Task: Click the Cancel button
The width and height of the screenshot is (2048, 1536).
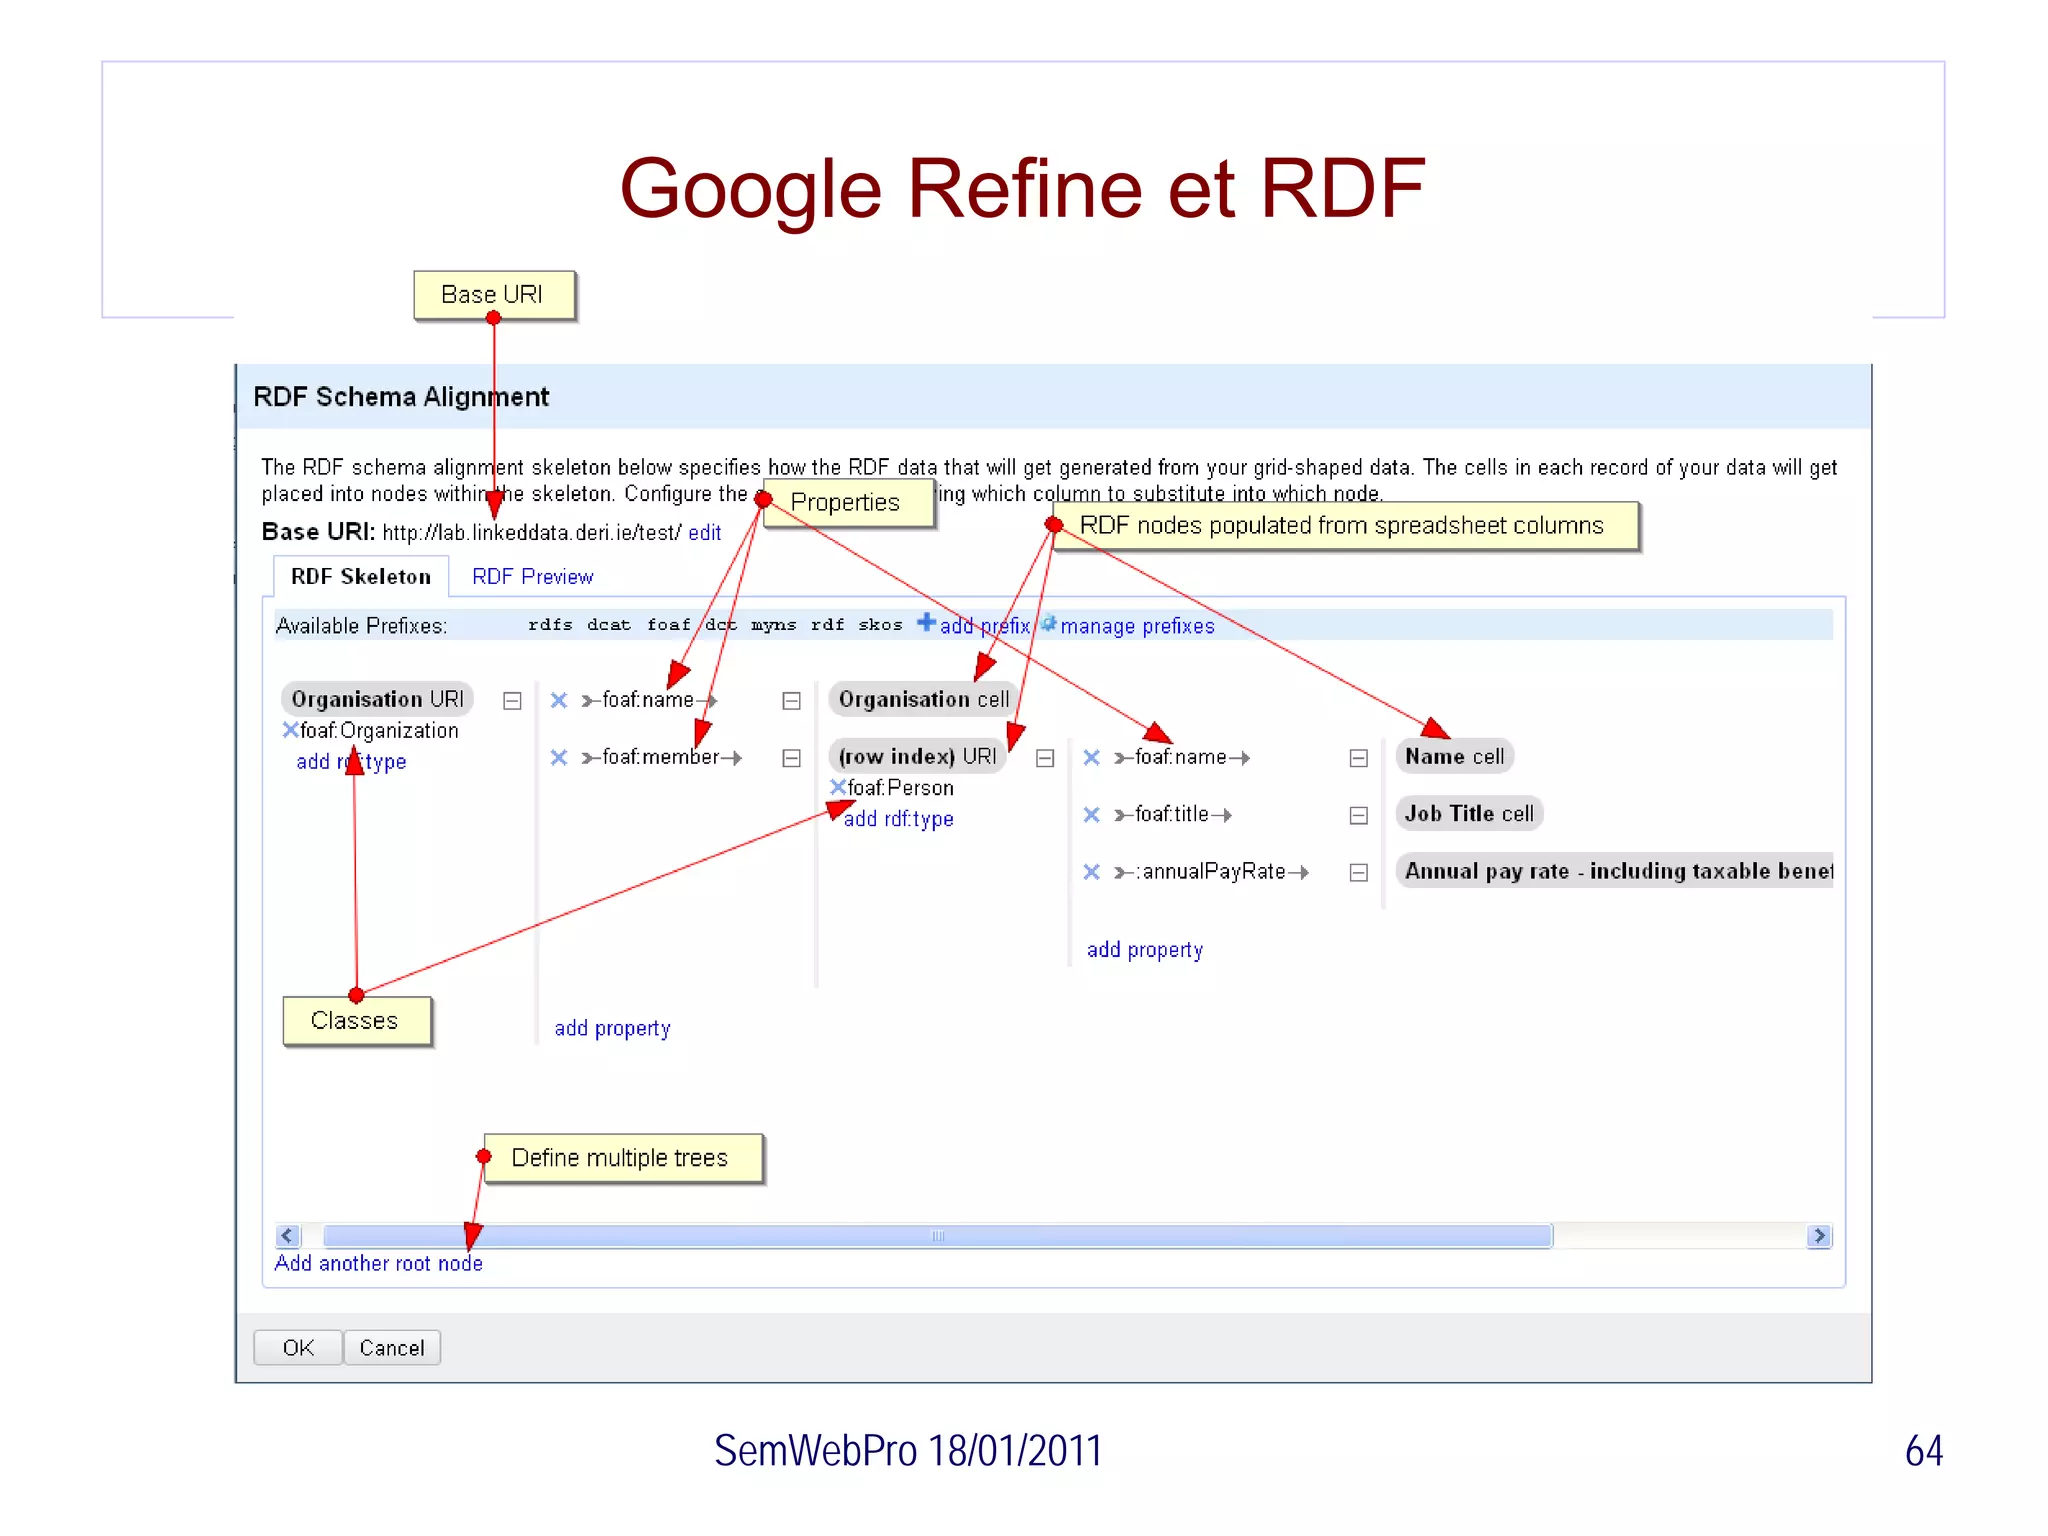Action: coord(392,1348)
